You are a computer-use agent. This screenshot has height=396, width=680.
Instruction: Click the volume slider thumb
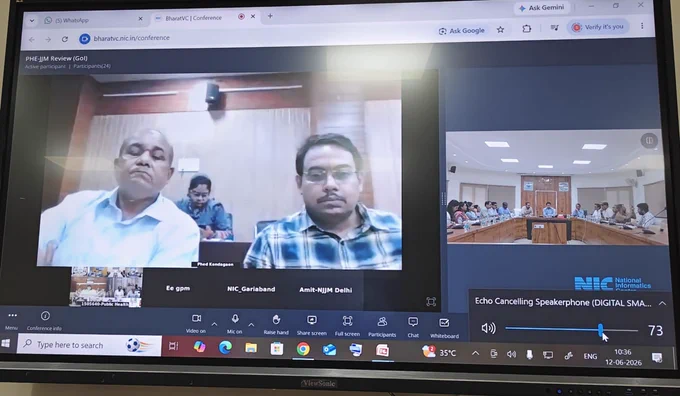tap(601, 330)
